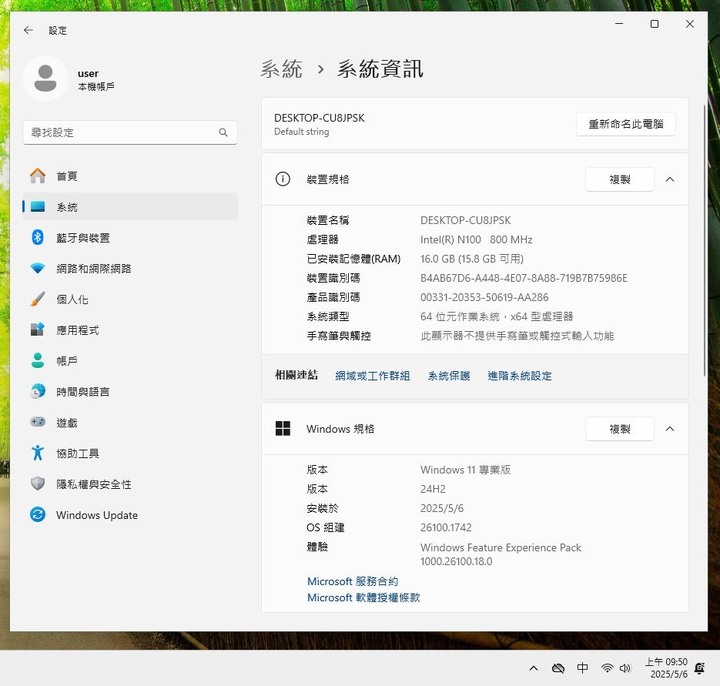The width and height of the screenshot is (720, 686).
Task: Click the install date value 2025/5/6
Action: (x=442, y=508)
